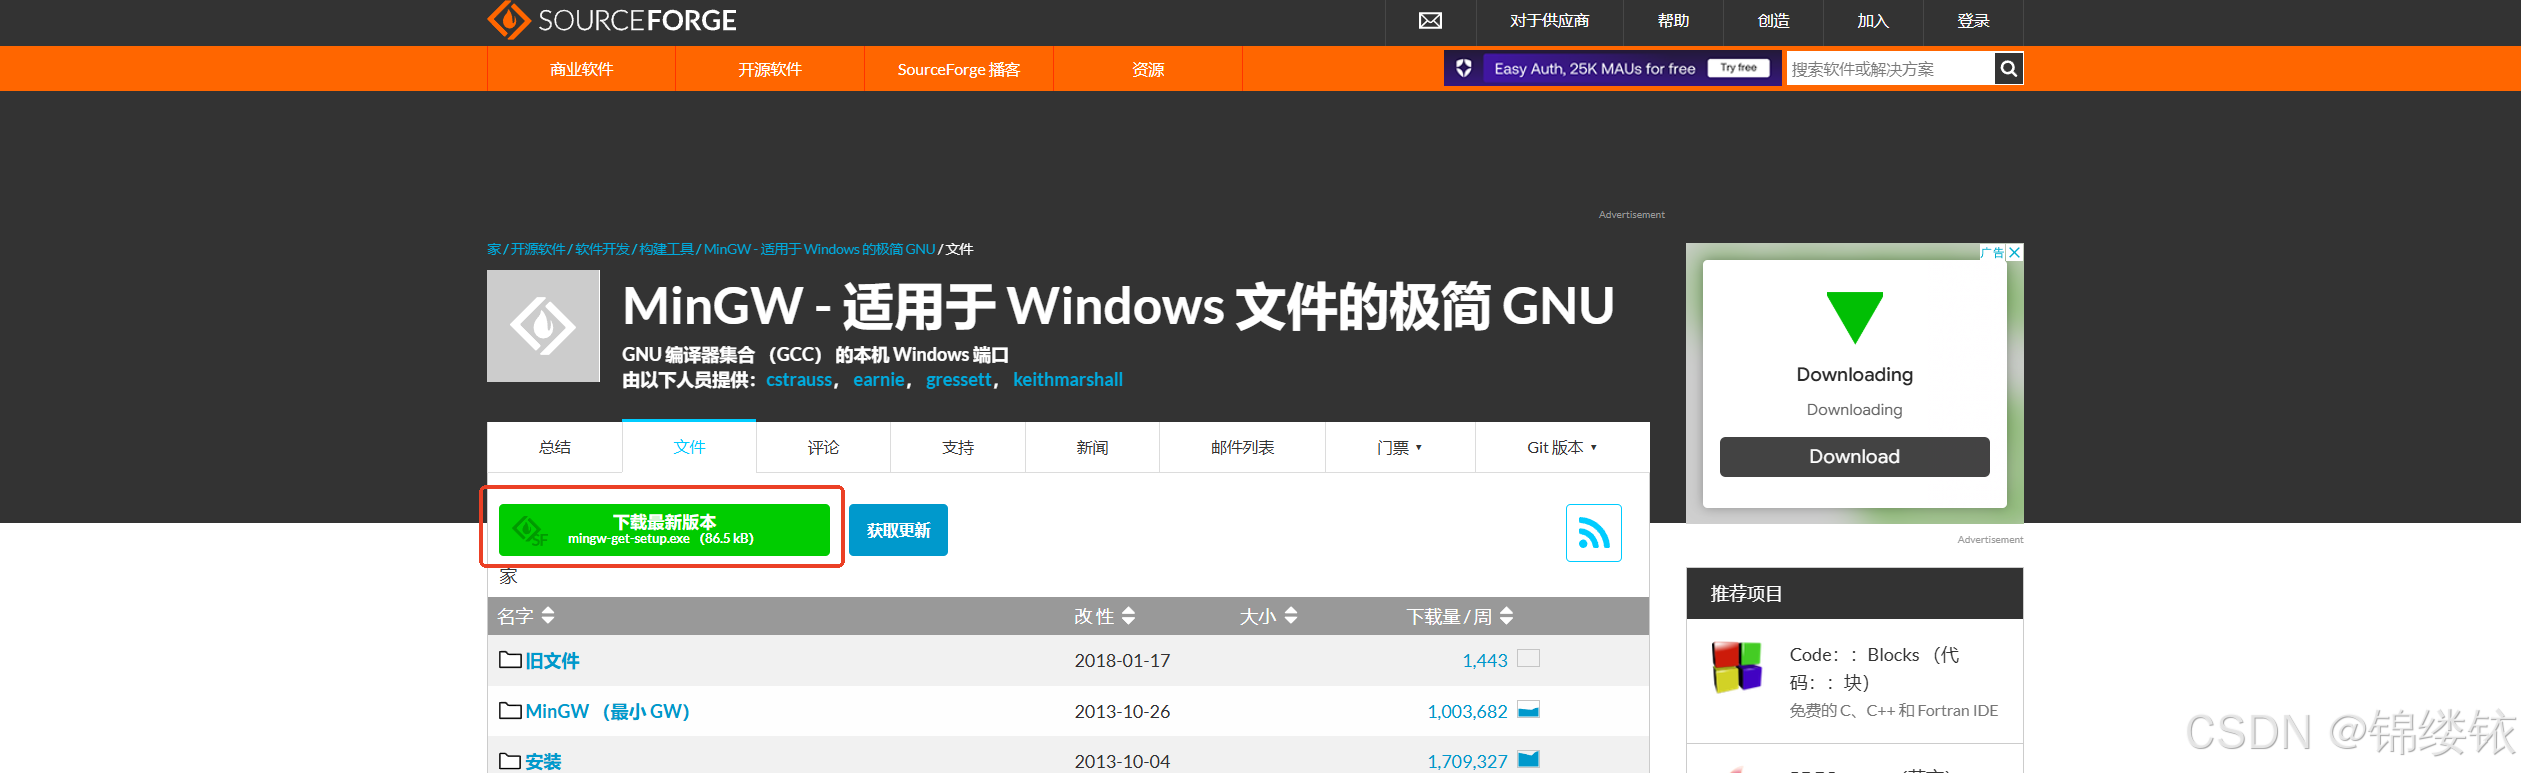
Task: Open Code::Blocks recommended project link
Action: point(1874,668)
